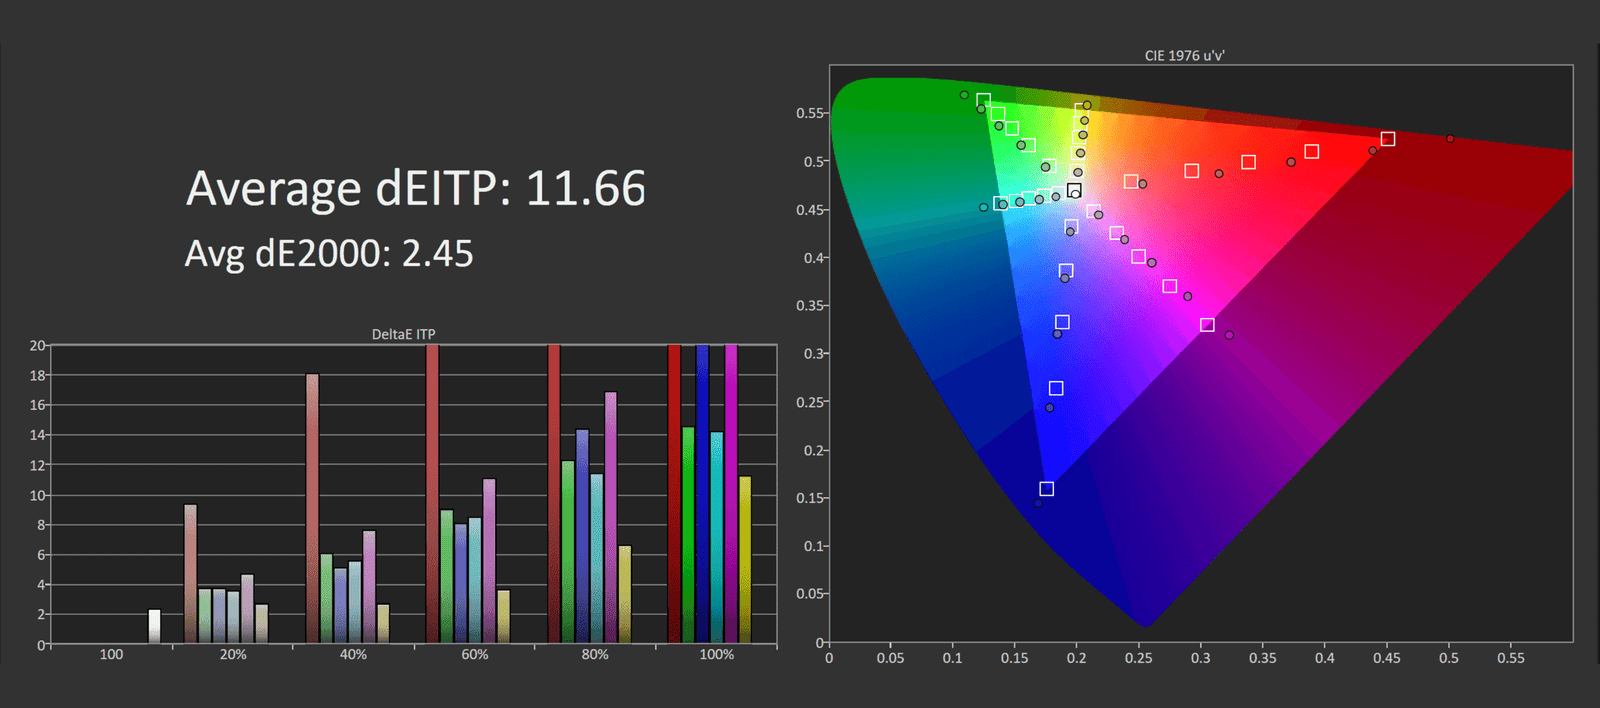Click the 0.55 label on the CIE x-axis

pos(1510,658)
